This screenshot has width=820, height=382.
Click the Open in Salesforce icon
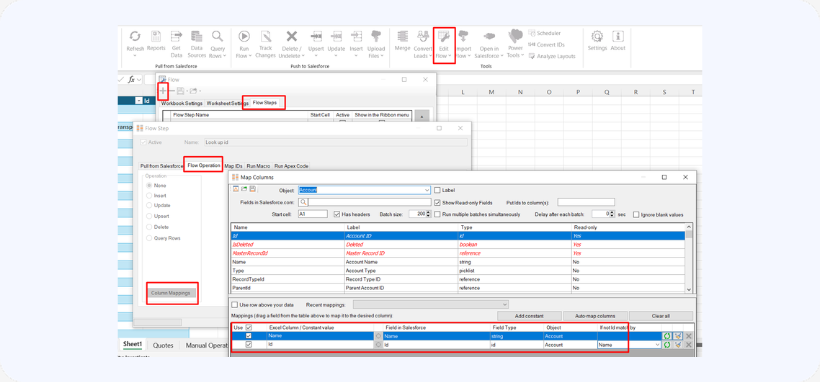[x=489, y=36]
